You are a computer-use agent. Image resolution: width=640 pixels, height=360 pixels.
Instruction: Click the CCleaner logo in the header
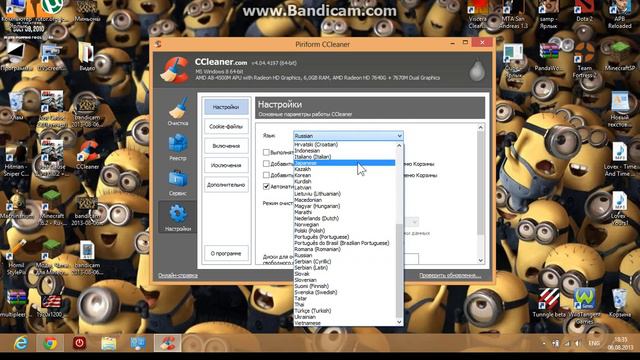click(x=174, y=70)
